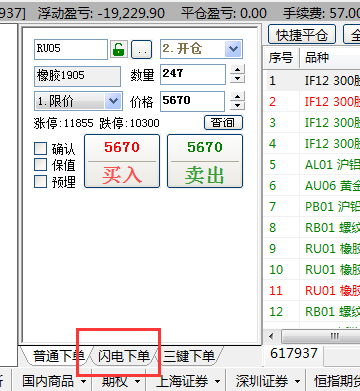The image size is (360, 391).
Task: Click the 卖出 5670 sell button
Action: pyautogui.click(x=205, y=161)
